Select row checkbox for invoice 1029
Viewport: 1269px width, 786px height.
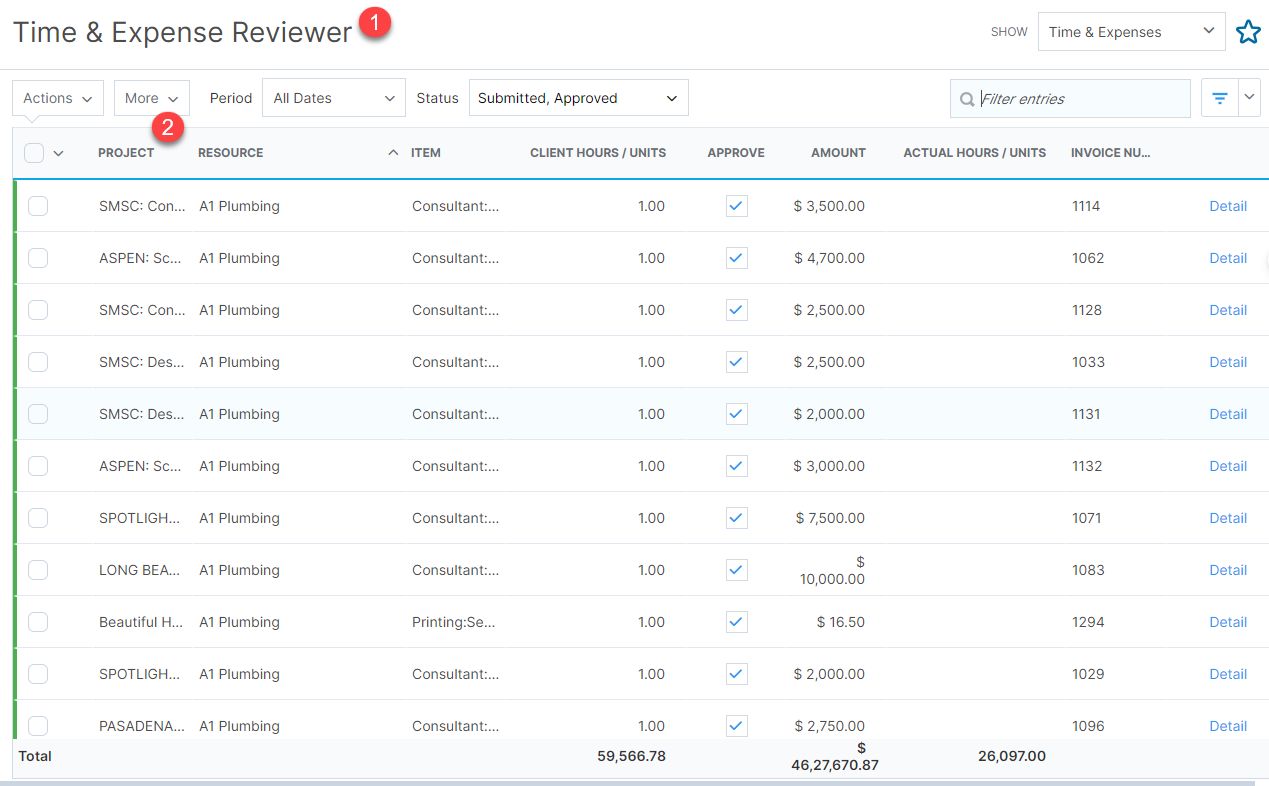(38, 674)
